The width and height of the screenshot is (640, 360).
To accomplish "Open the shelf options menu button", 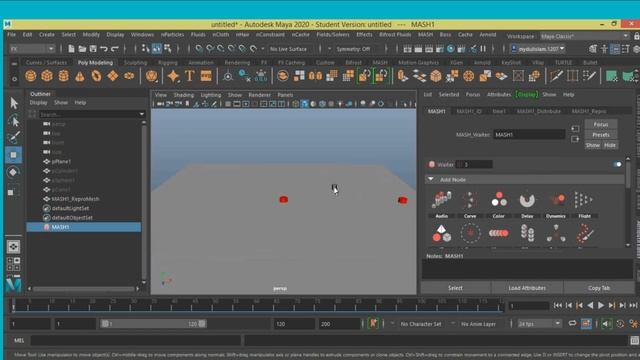I will 14,79.
